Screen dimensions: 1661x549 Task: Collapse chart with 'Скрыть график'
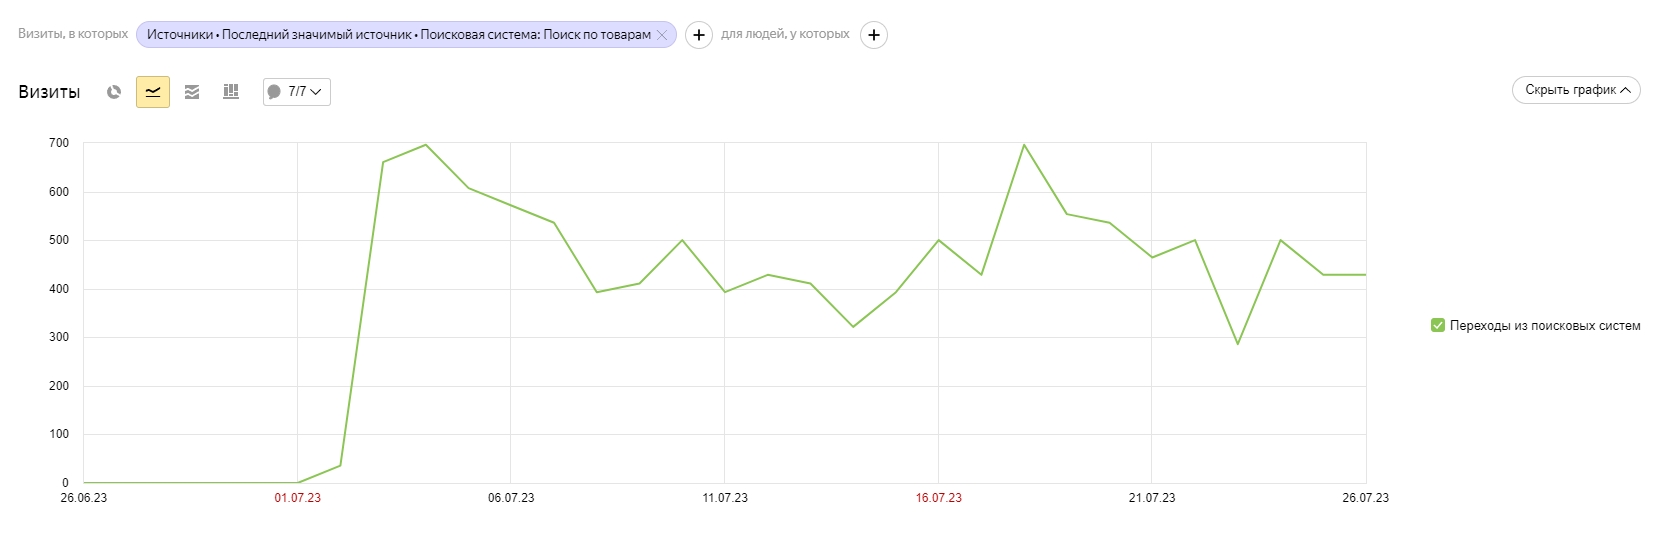[1576, 90]
